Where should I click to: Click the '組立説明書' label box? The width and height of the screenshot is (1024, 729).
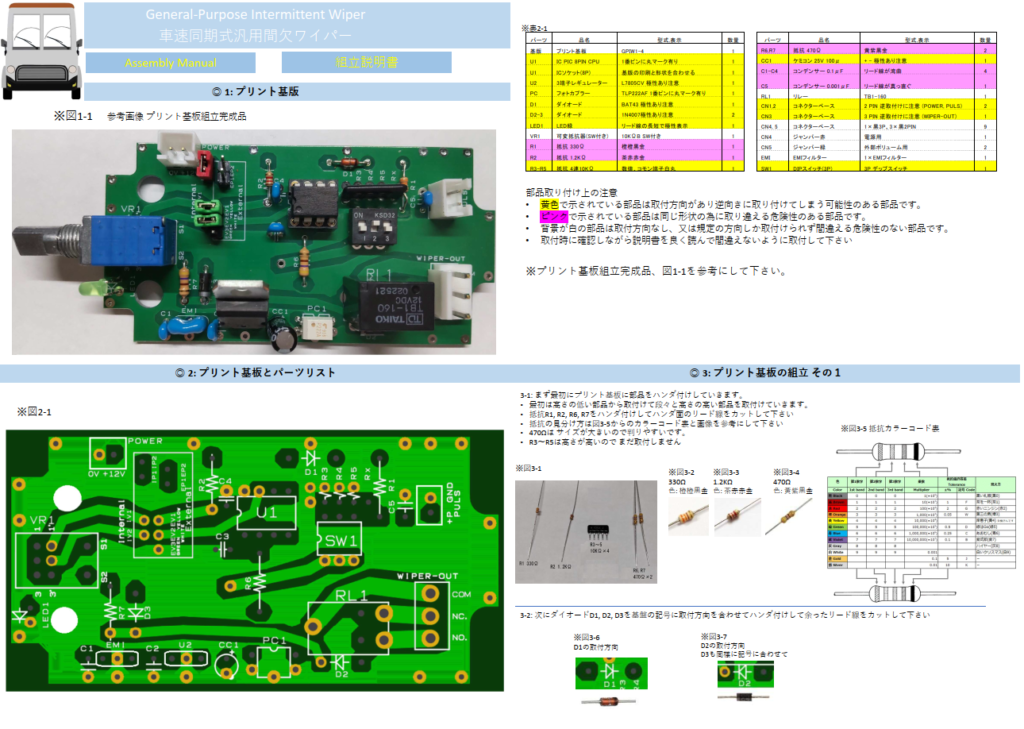366,62
